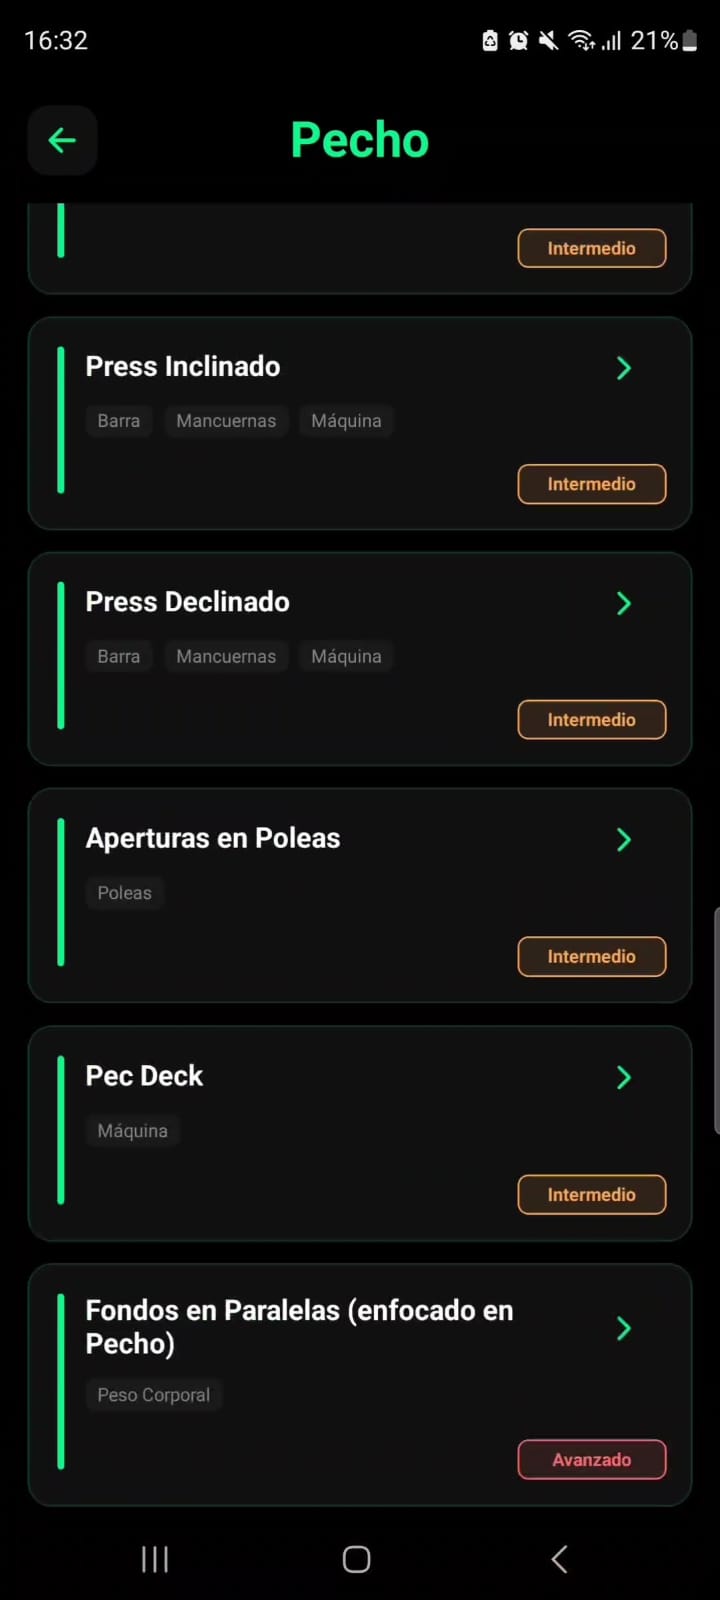Tap the Poleas equipment tag
Viewport: 720px width, 1600px height.
click(124, 893)
